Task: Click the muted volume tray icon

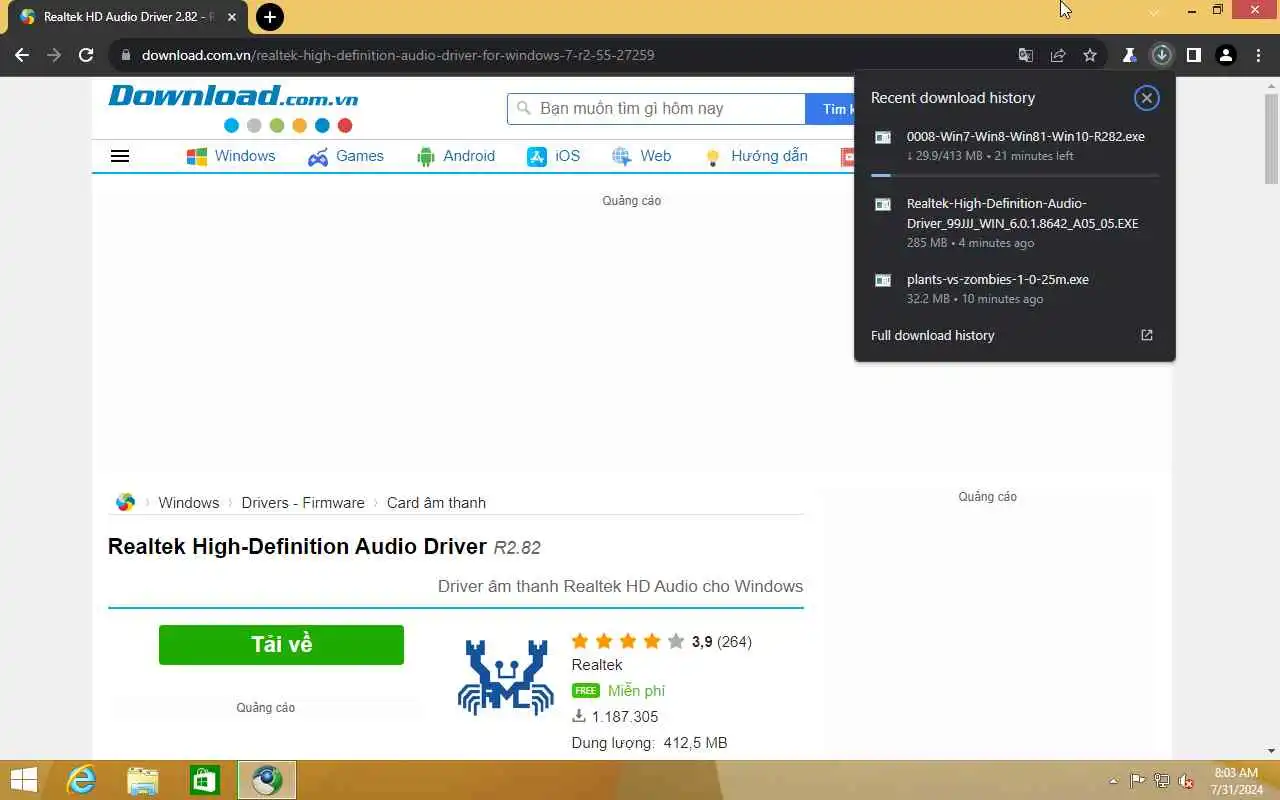Action: click(x=1187, y=781)
